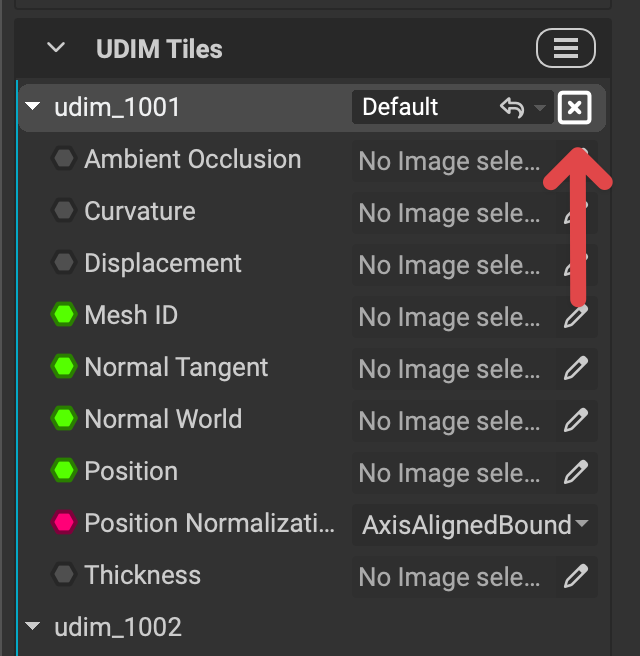Collapse the udim_1002 tile
Image resolution: width=640 pixels, height=656 pixels.
pyautogui.click(x=34, y=627)
